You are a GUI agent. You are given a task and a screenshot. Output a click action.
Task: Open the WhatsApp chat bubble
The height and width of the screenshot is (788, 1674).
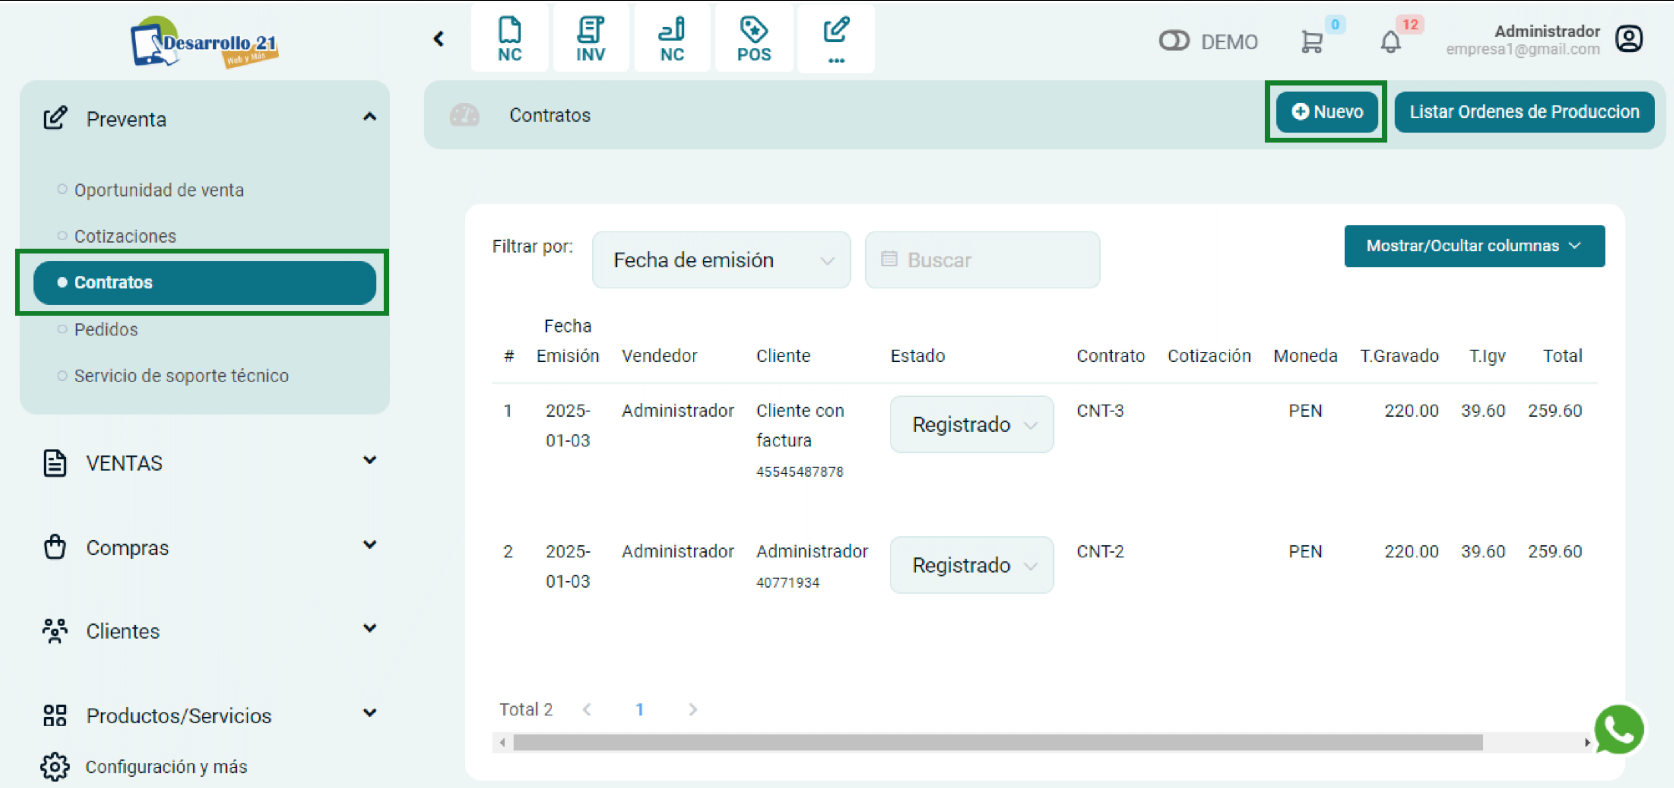click(1618, 729)
